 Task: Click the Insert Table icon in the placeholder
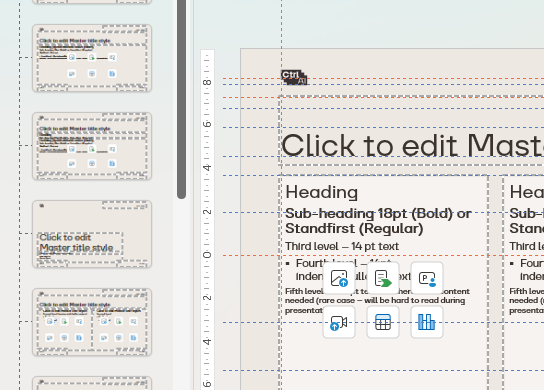(x=383, y=322)
